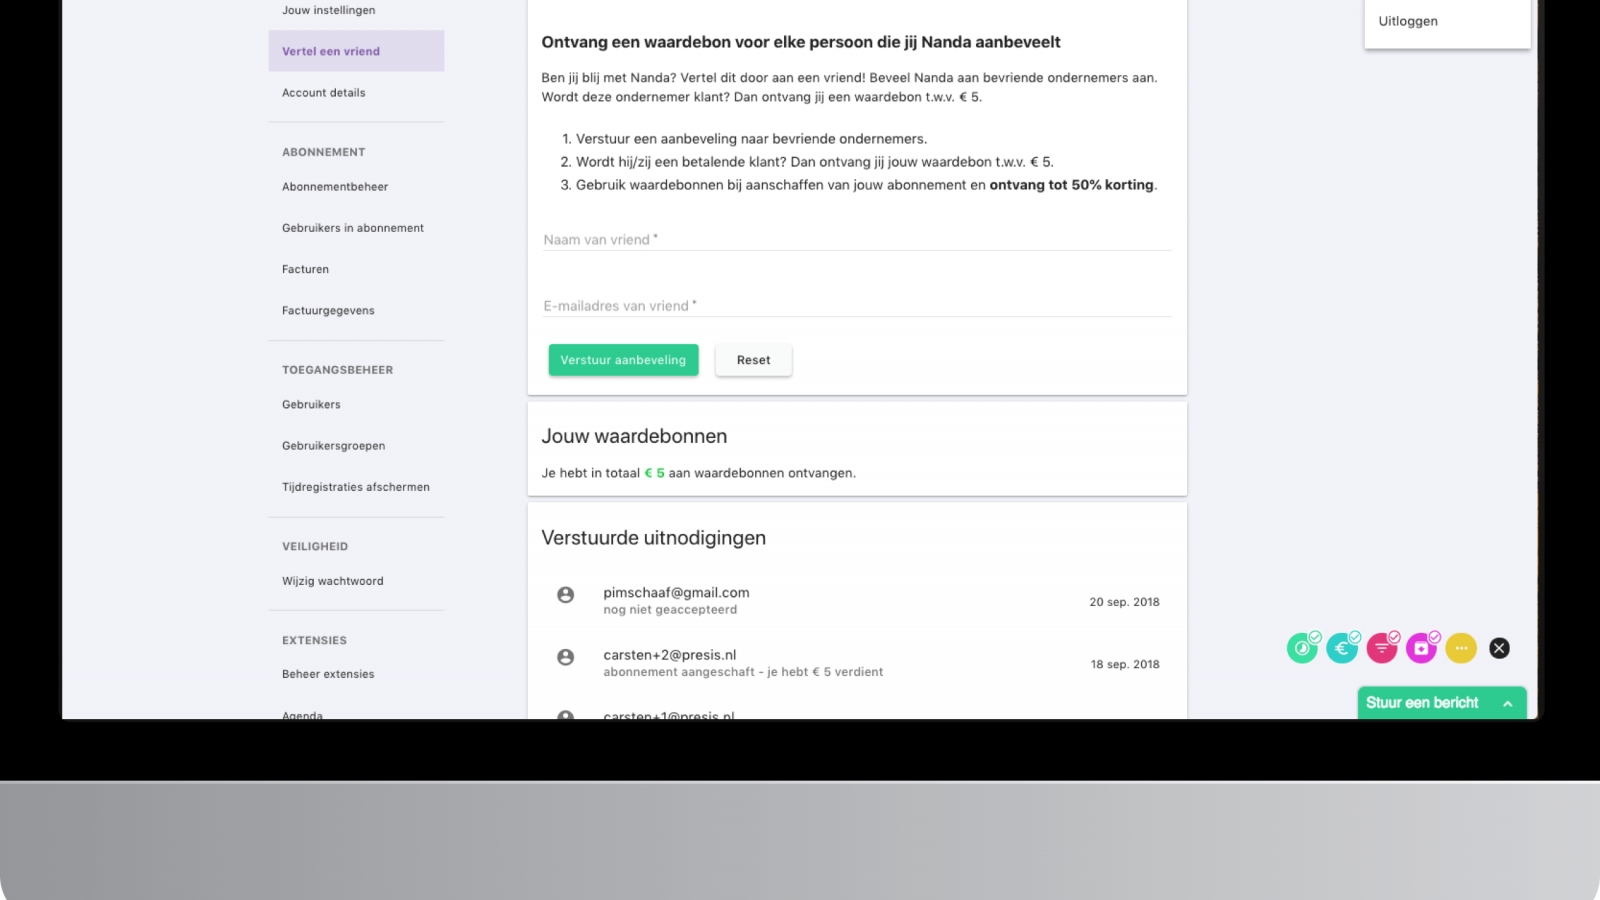1600x900 pixels.
Task: Expand the Stuur een bericht chat chevron
Action: coord(1508,704)
